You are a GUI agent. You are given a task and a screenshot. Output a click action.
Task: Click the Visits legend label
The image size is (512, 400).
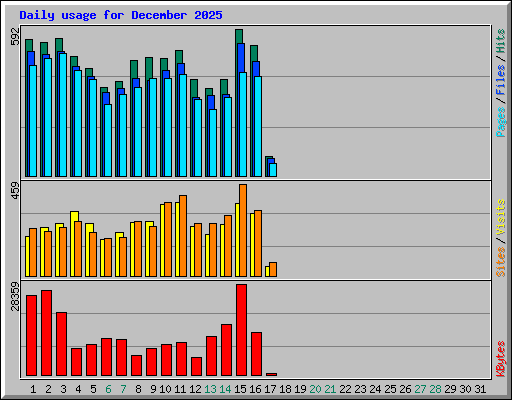(x=501, y=218)
